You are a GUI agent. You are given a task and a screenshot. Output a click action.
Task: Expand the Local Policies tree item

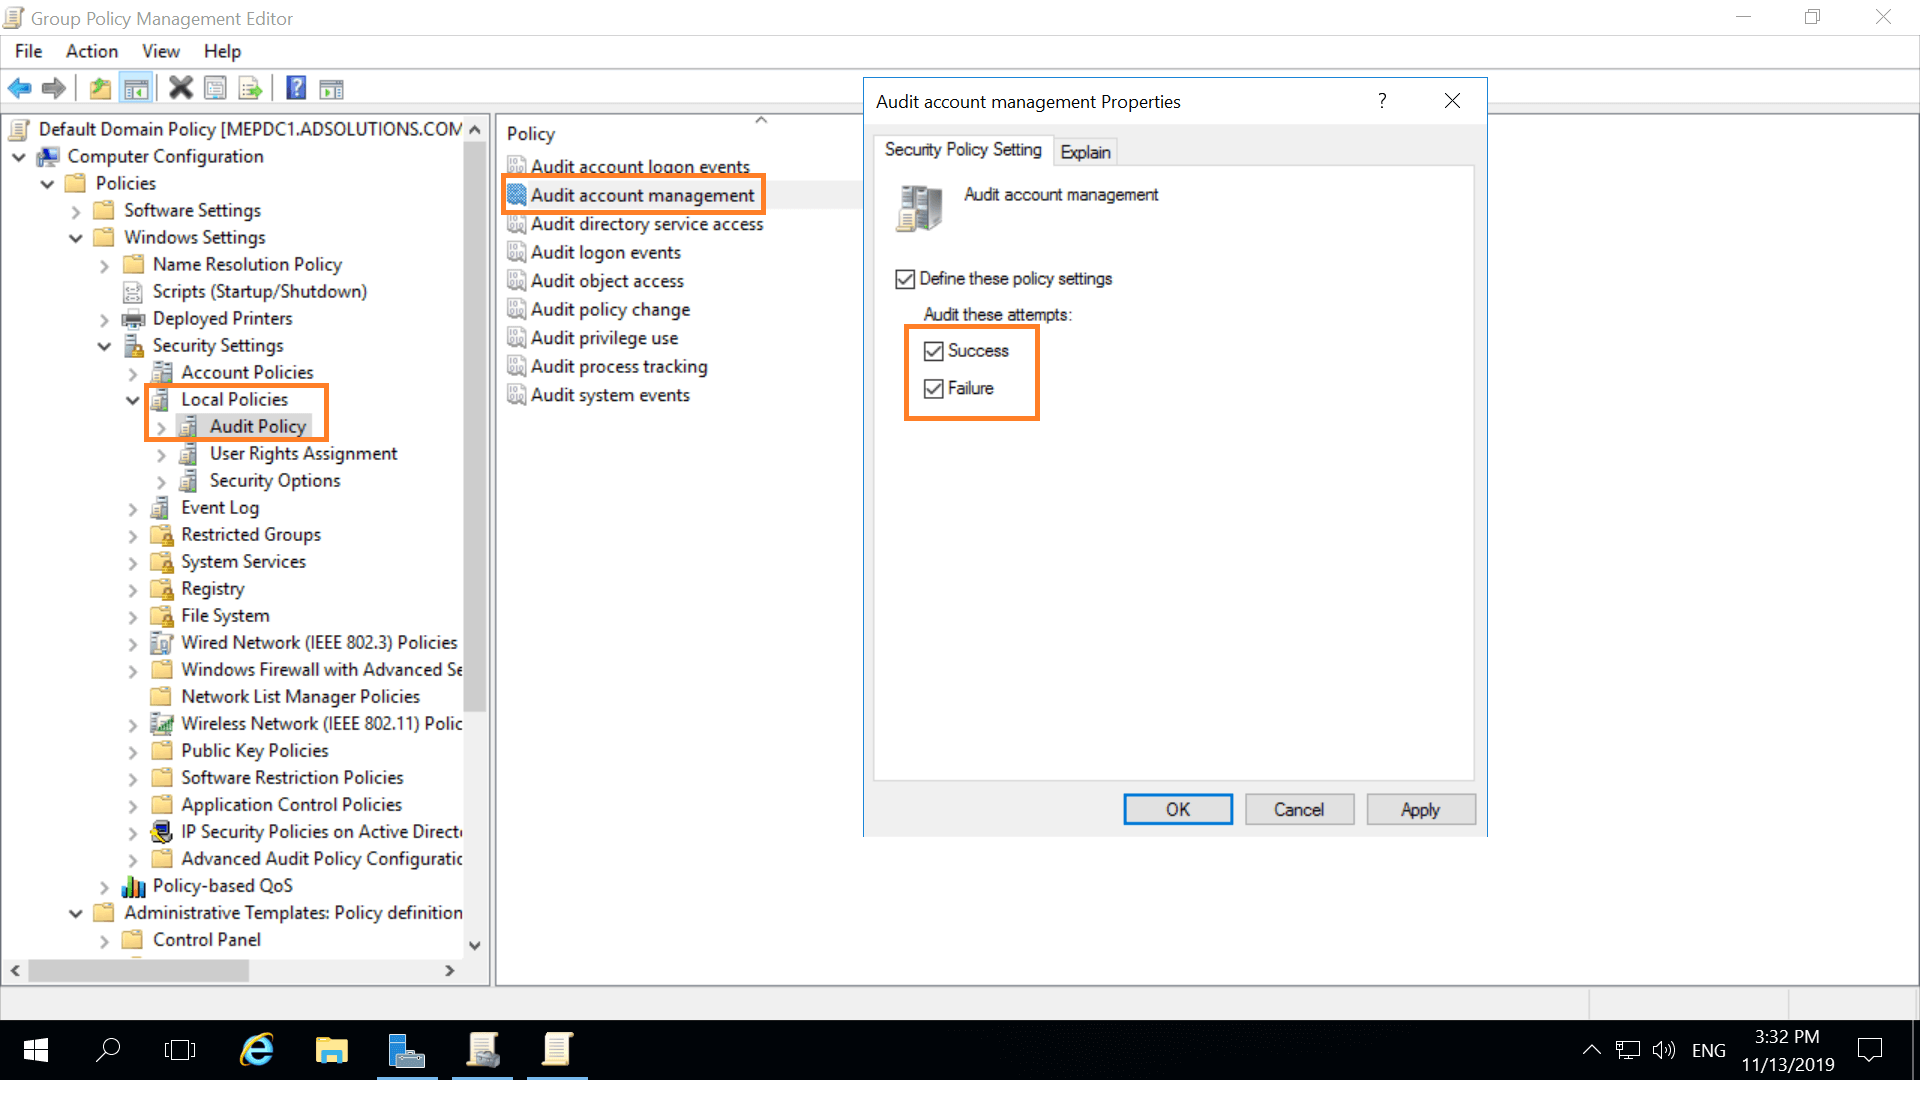click(x=133, y=399)
